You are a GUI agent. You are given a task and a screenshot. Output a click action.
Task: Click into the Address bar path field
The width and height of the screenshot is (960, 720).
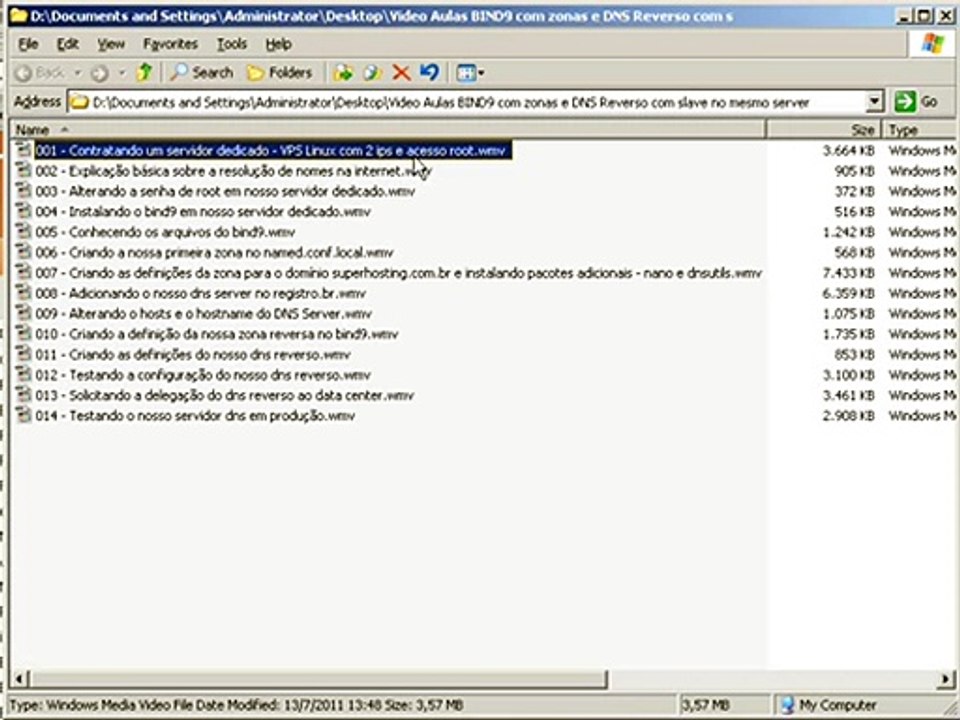(465, 102)
